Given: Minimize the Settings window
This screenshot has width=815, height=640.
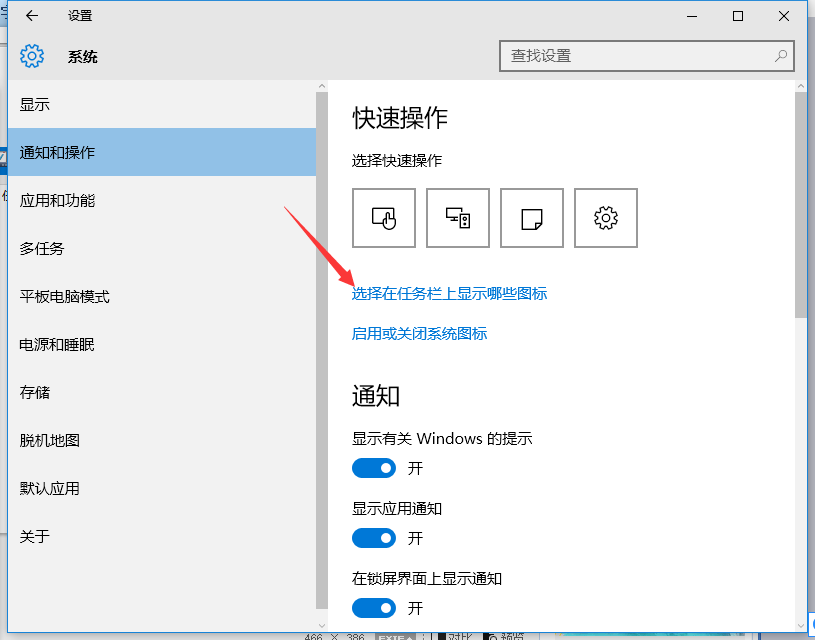Looking at the screenshot, I should click(692, 16).
